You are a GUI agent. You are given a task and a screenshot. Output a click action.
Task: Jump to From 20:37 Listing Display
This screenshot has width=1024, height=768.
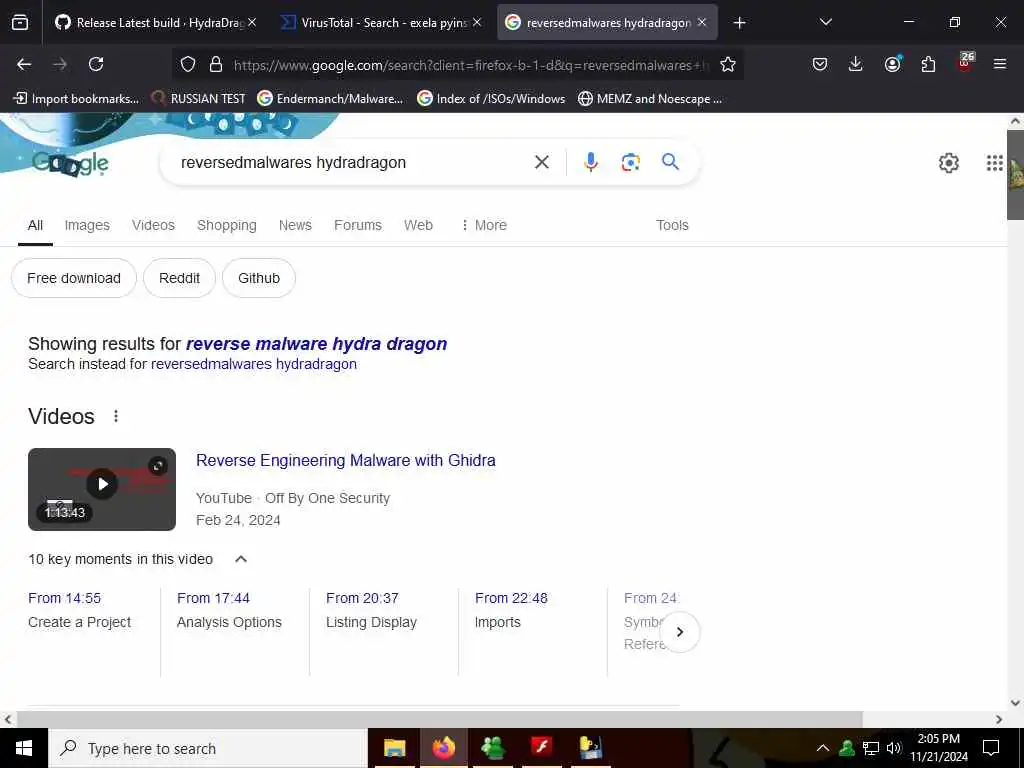[371, 610]
